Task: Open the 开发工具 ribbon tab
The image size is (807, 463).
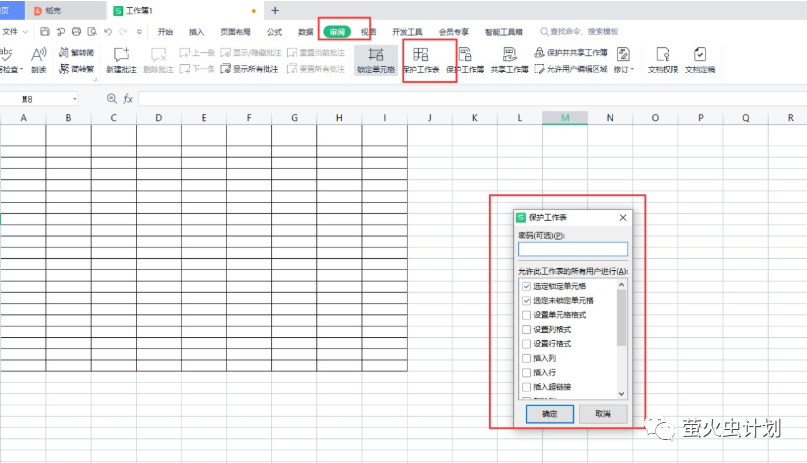Action: coord(407,32)
